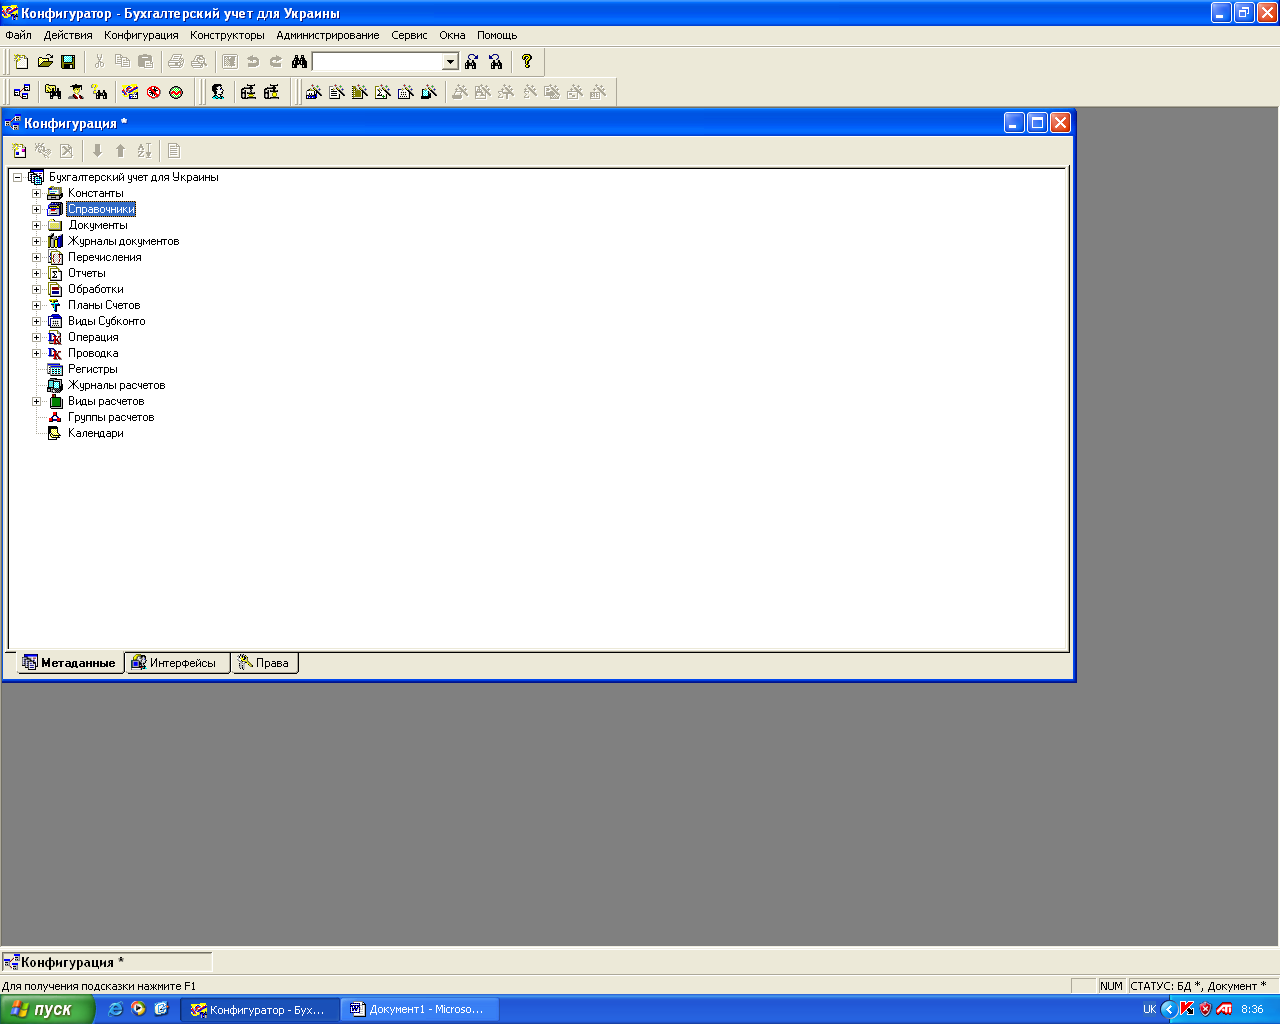Open the Администрирование menu
Screen dimensions: 1280x1024
pos(328,35)
